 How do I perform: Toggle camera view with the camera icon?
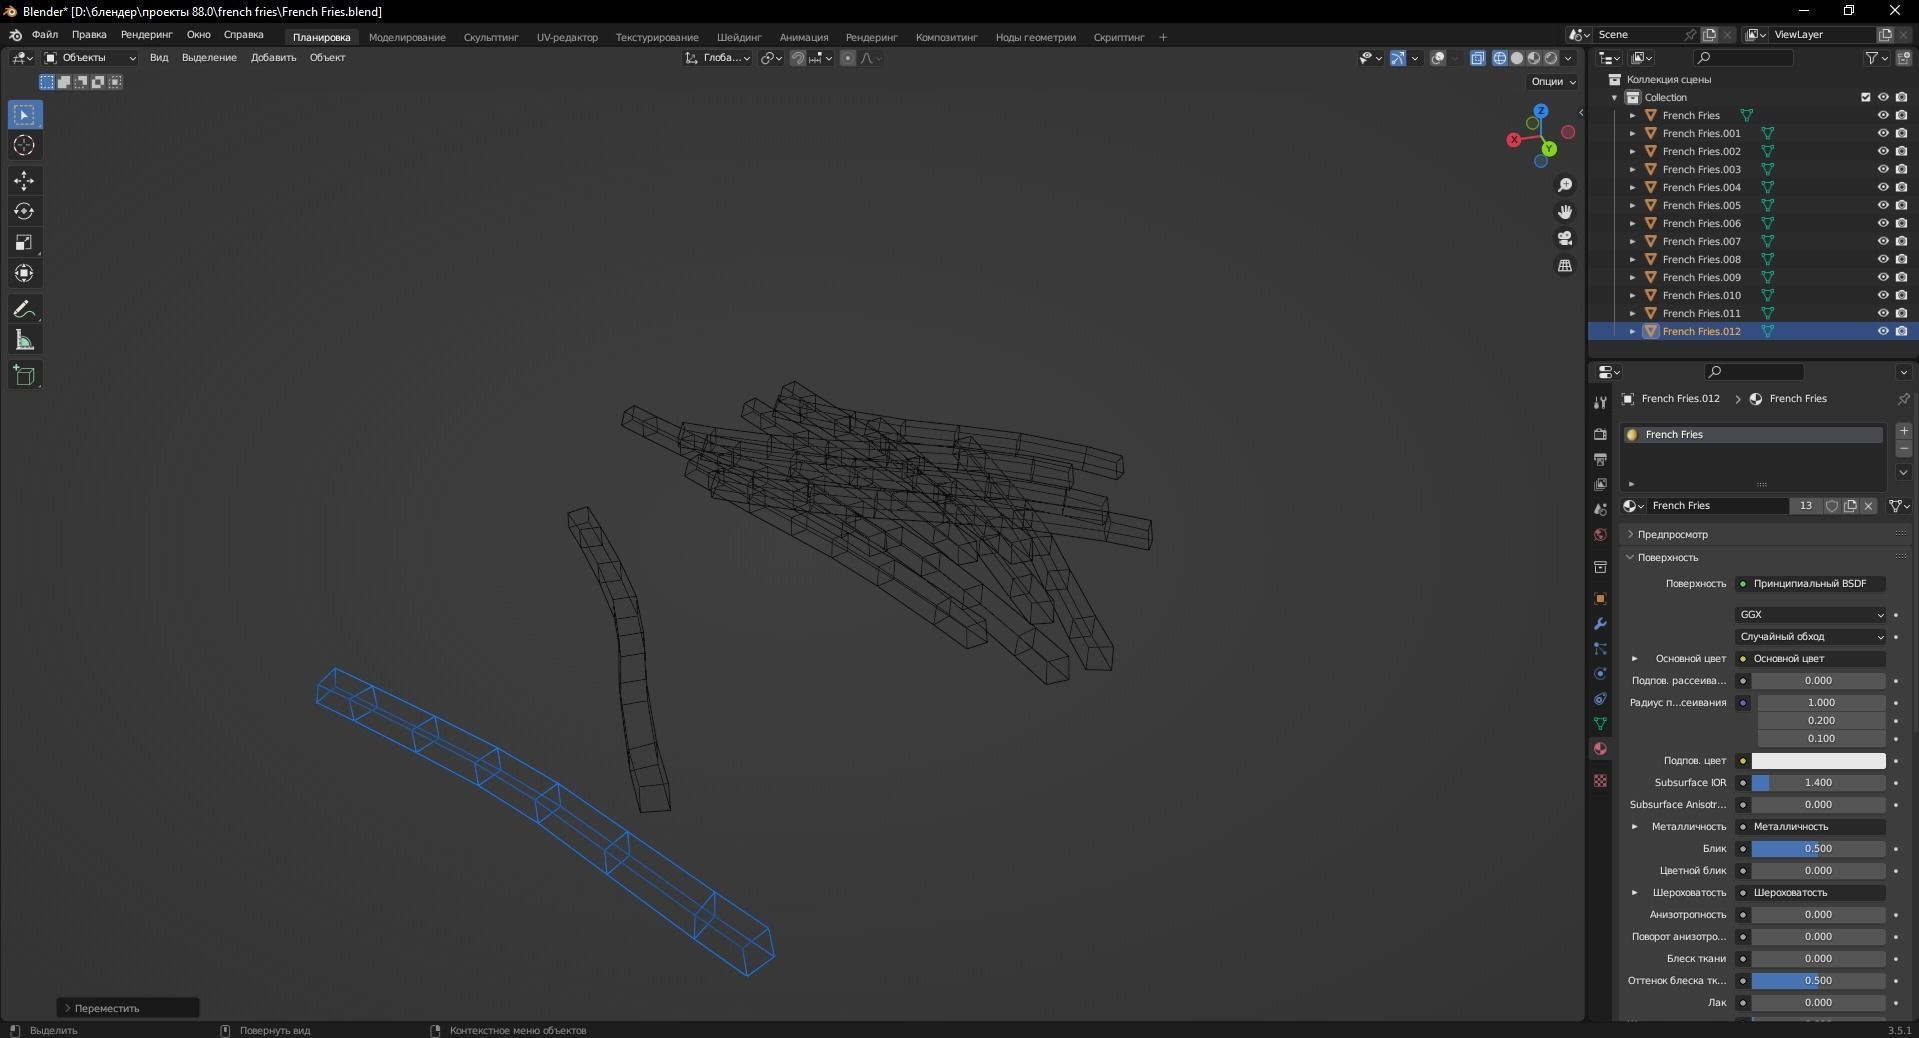[x=1565, y=238]
